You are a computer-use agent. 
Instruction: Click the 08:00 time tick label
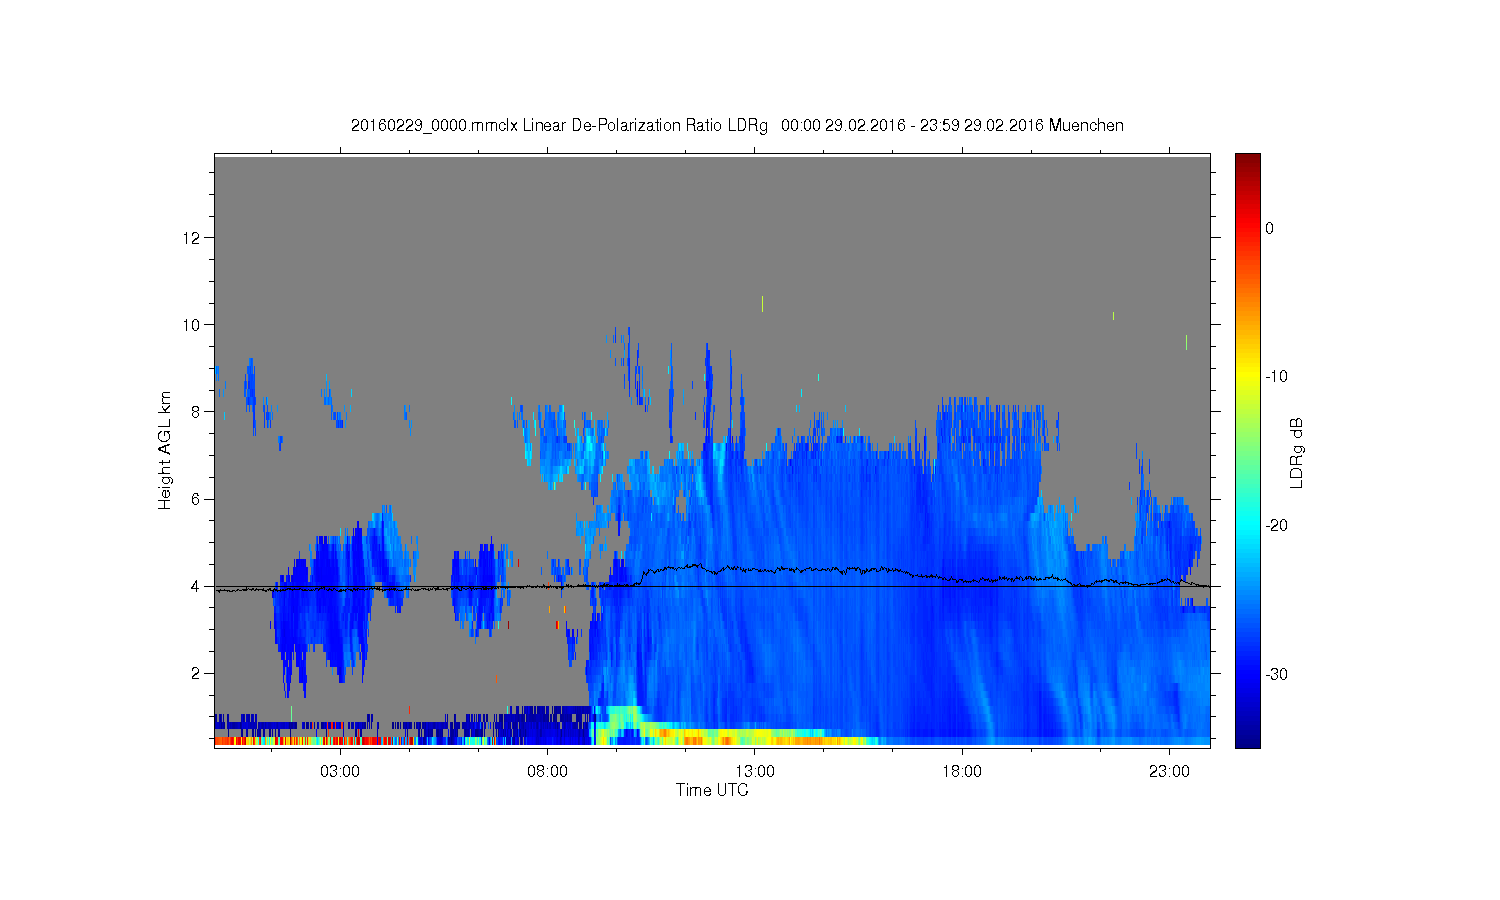point(547,772)
